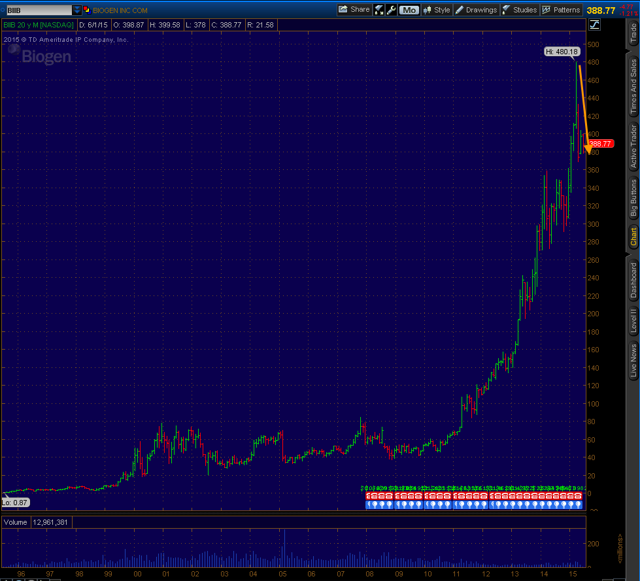
Task: Click the yellow 388.77 last price
Action: pos(601,11)
